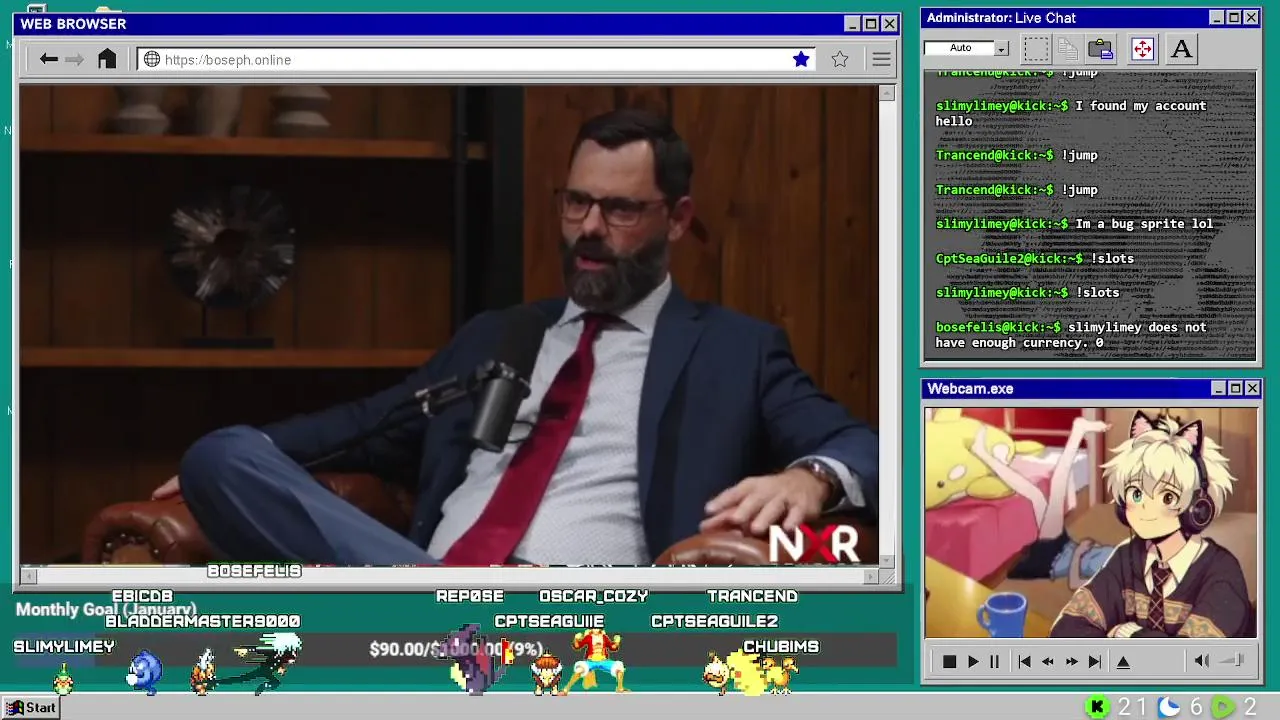Click the bosefelis "not enough currency" message

tap(1071, 335)
